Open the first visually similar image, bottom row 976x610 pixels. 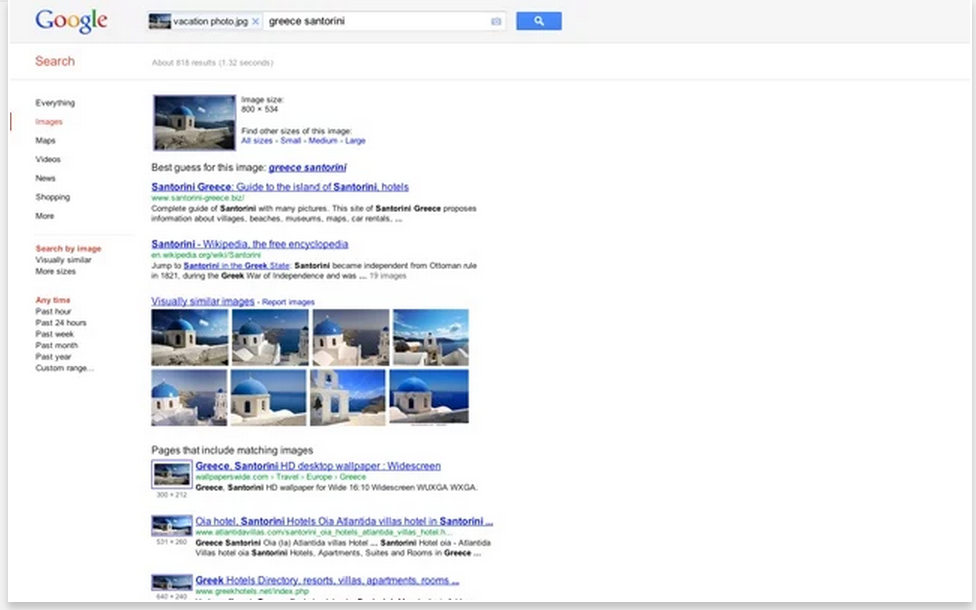(x=189, y=398)
